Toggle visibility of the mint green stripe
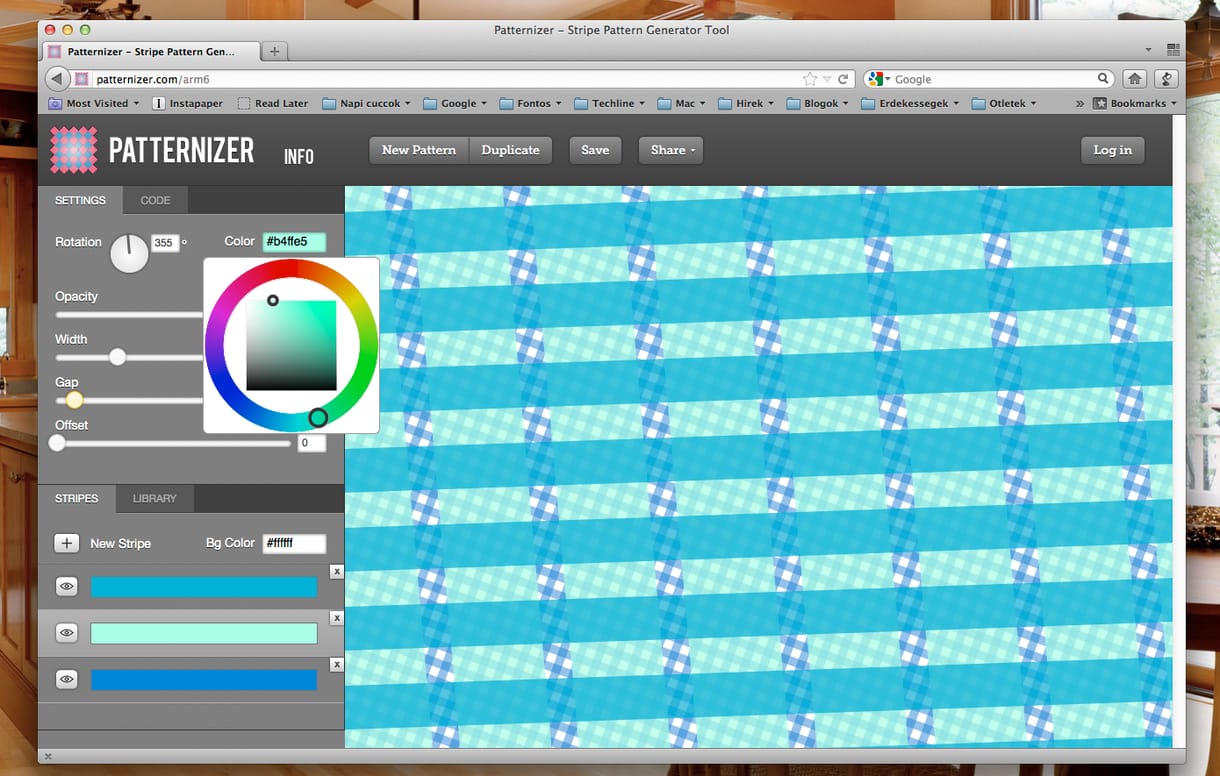 point(67,633)
